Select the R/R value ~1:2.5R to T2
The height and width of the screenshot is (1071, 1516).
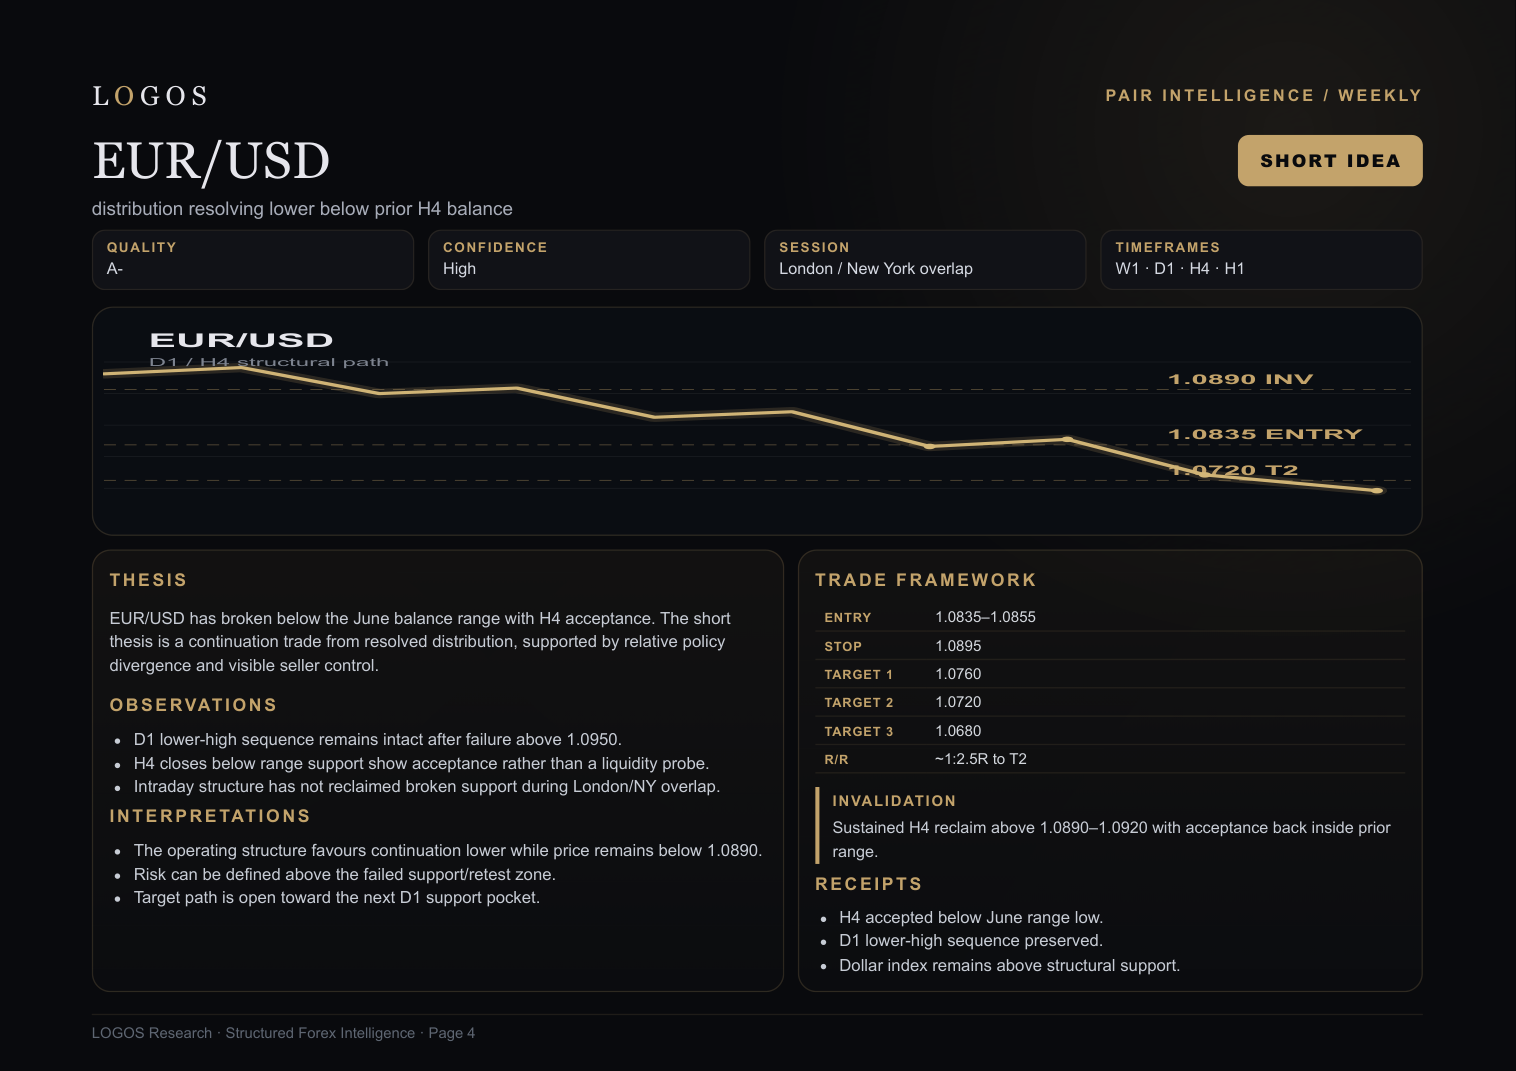coord(981,759)
